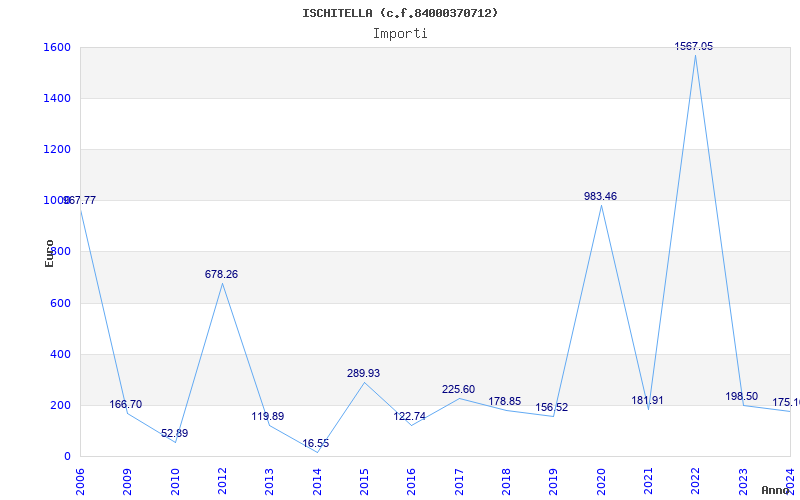This screenshot has width=800, height=500.
Task: Click the x-axis year 2019
Action: point(554,482)
